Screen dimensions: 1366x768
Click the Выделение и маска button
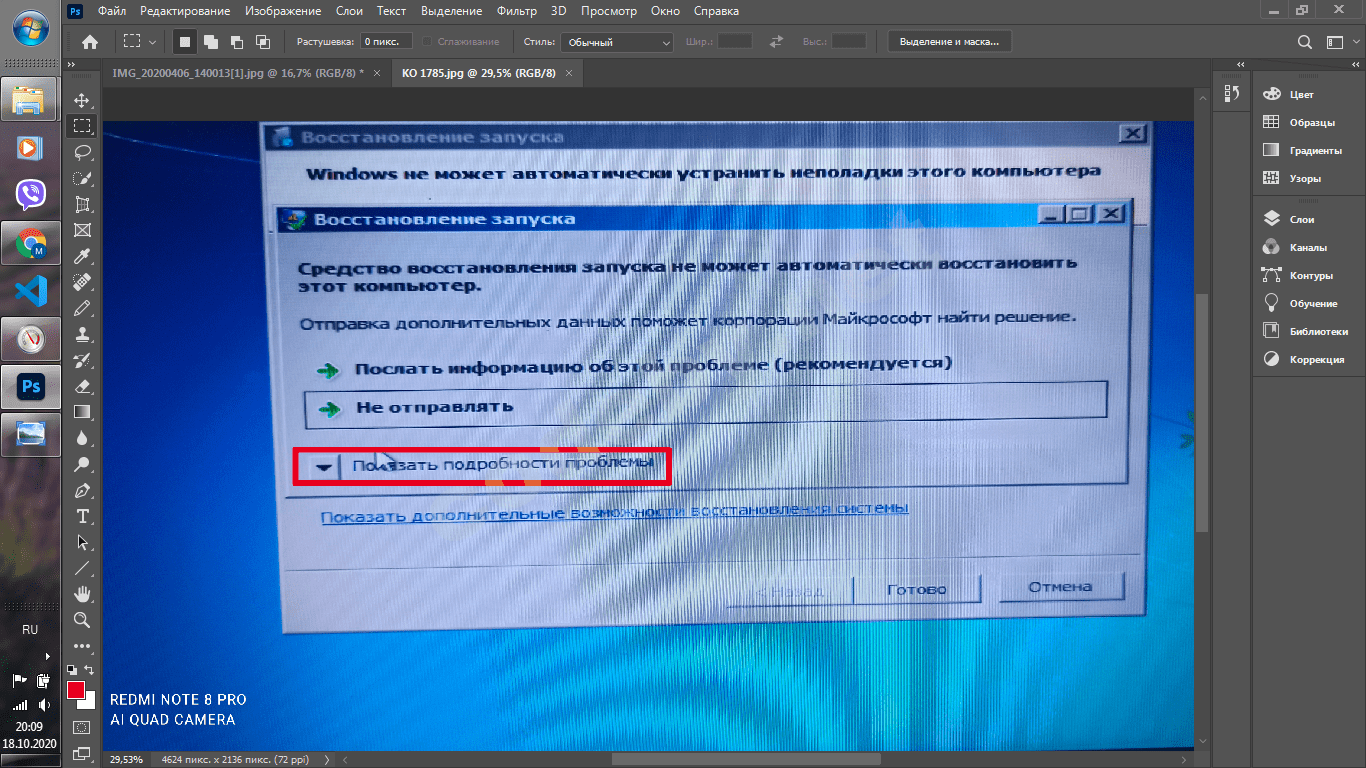tap(949, 42)
